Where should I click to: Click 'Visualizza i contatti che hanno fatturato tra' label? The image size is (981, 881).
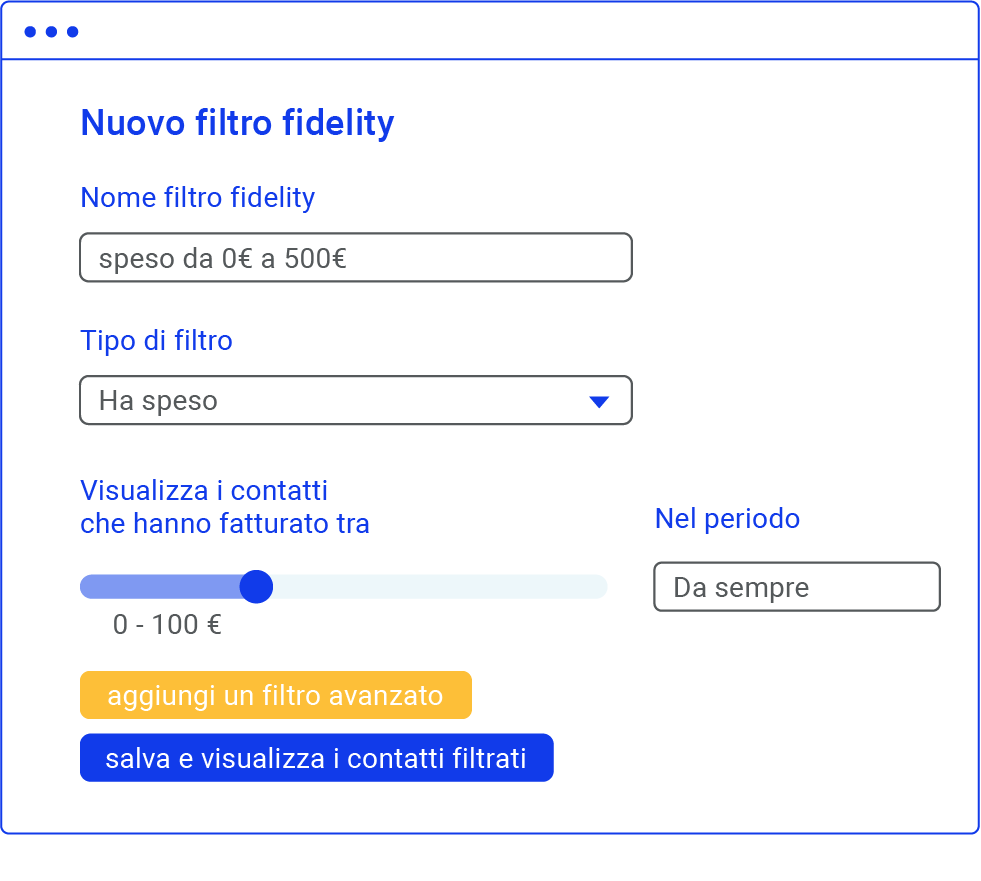(x=225, y=507)
